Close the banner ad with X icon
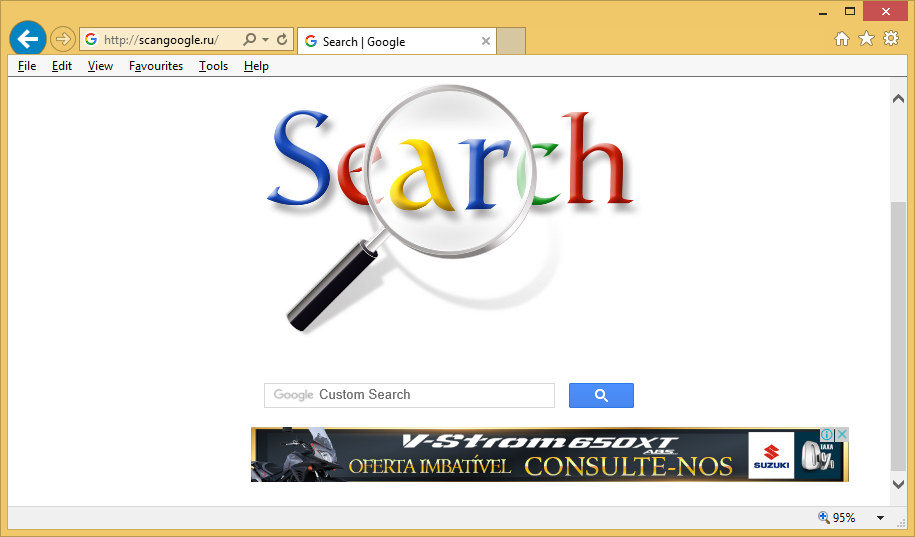Screen dimensions: 915x537 842,434
